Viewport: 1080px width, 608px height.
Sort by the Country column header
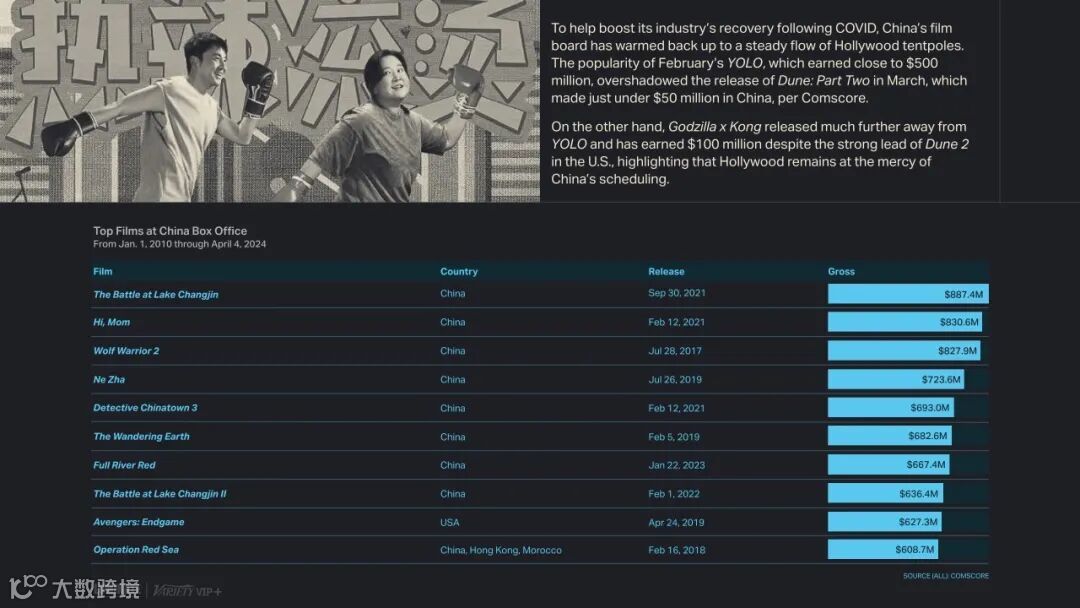point(459,271)
